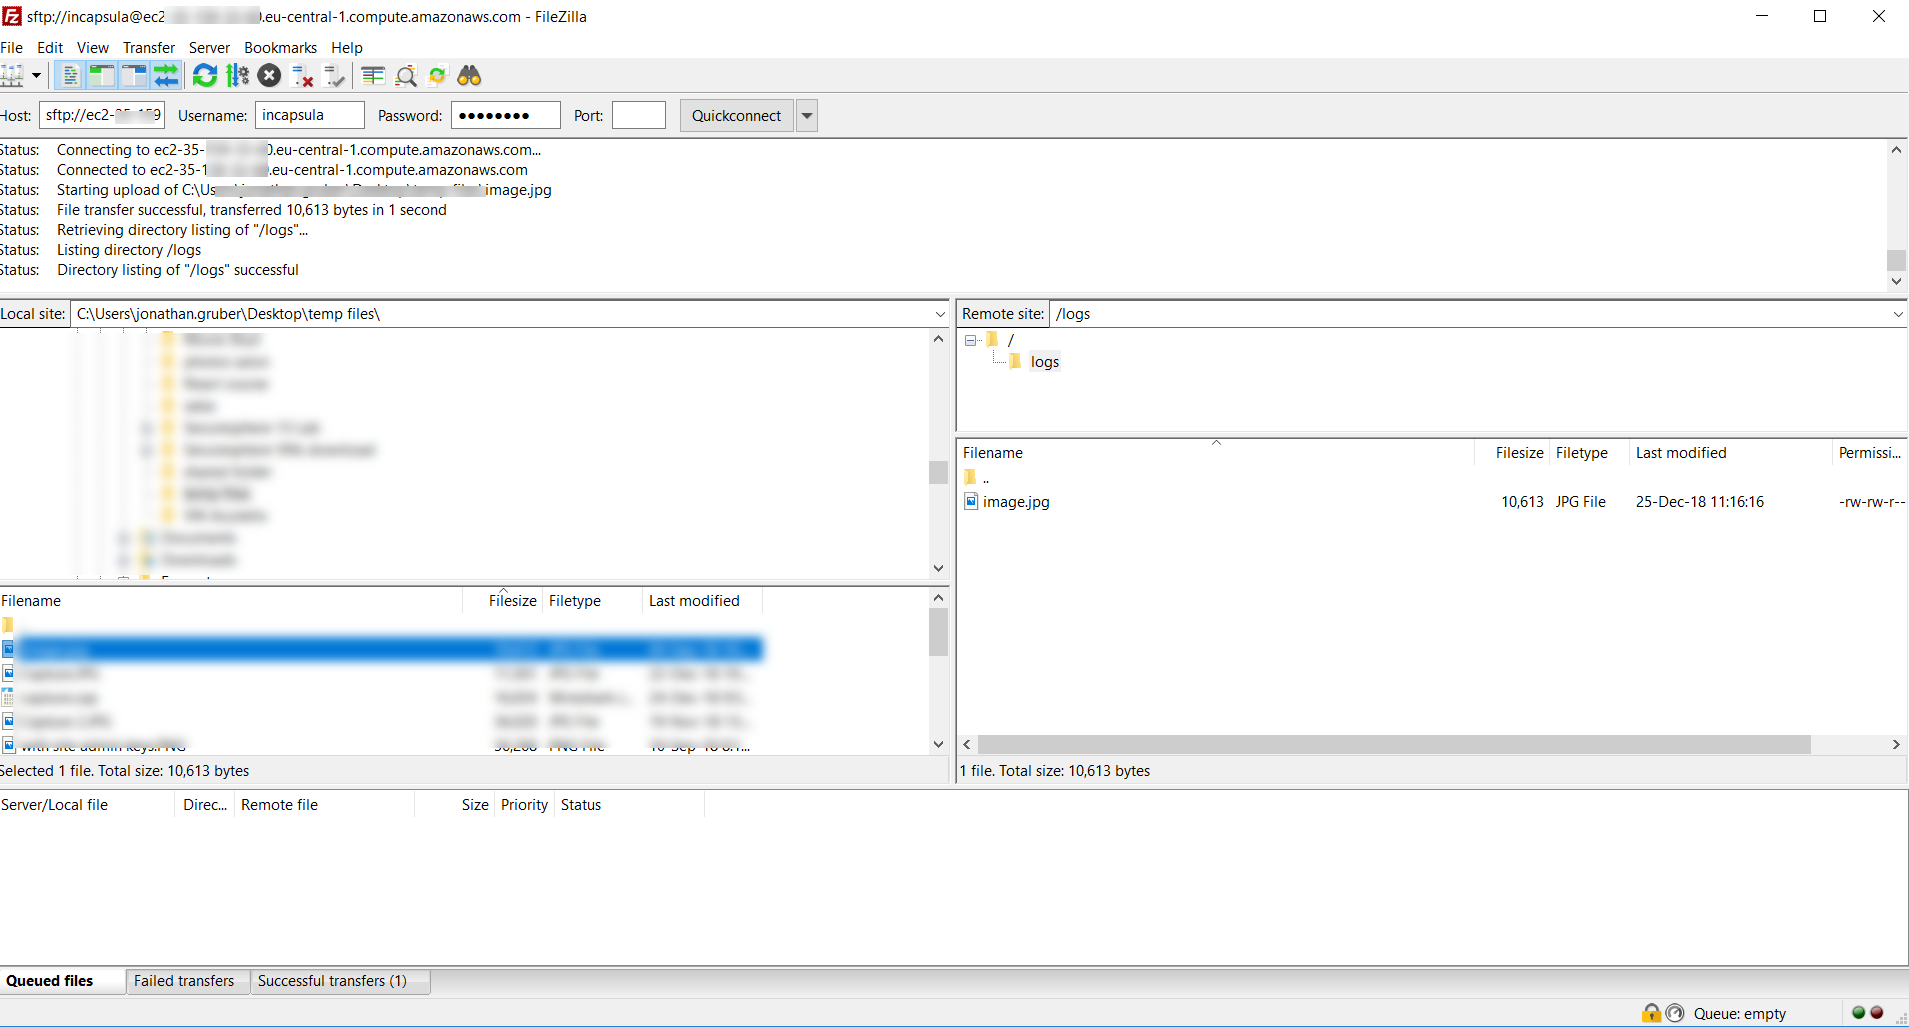Toggle remote directory tree display
1909x1027 pixels.
point(134,76)
